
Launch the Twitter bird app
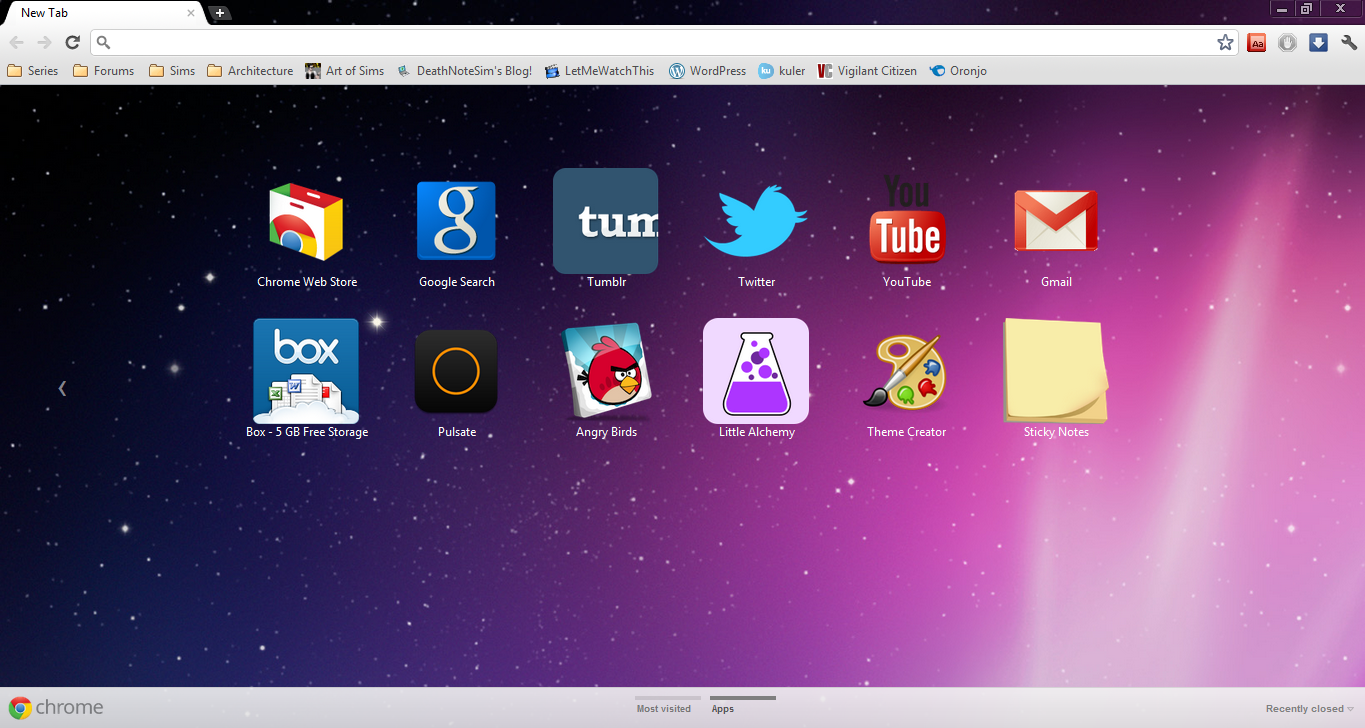pos(756,221)
